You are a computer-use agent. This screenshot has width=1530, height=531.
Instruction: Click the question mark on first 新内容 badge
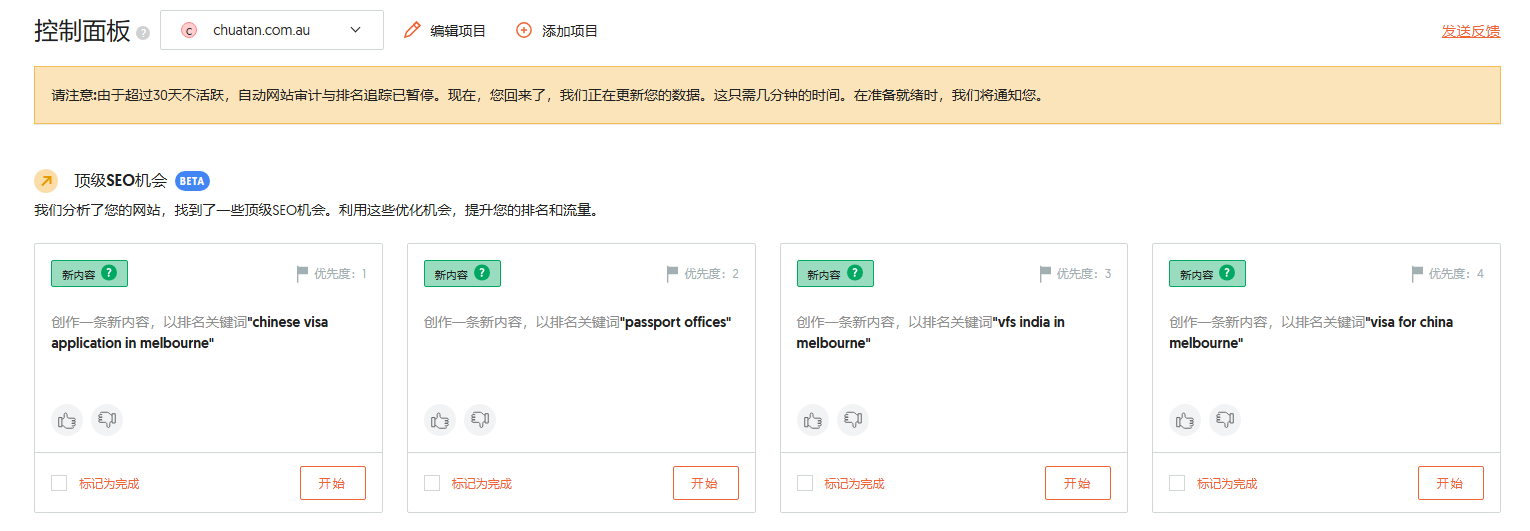point(109,273)
